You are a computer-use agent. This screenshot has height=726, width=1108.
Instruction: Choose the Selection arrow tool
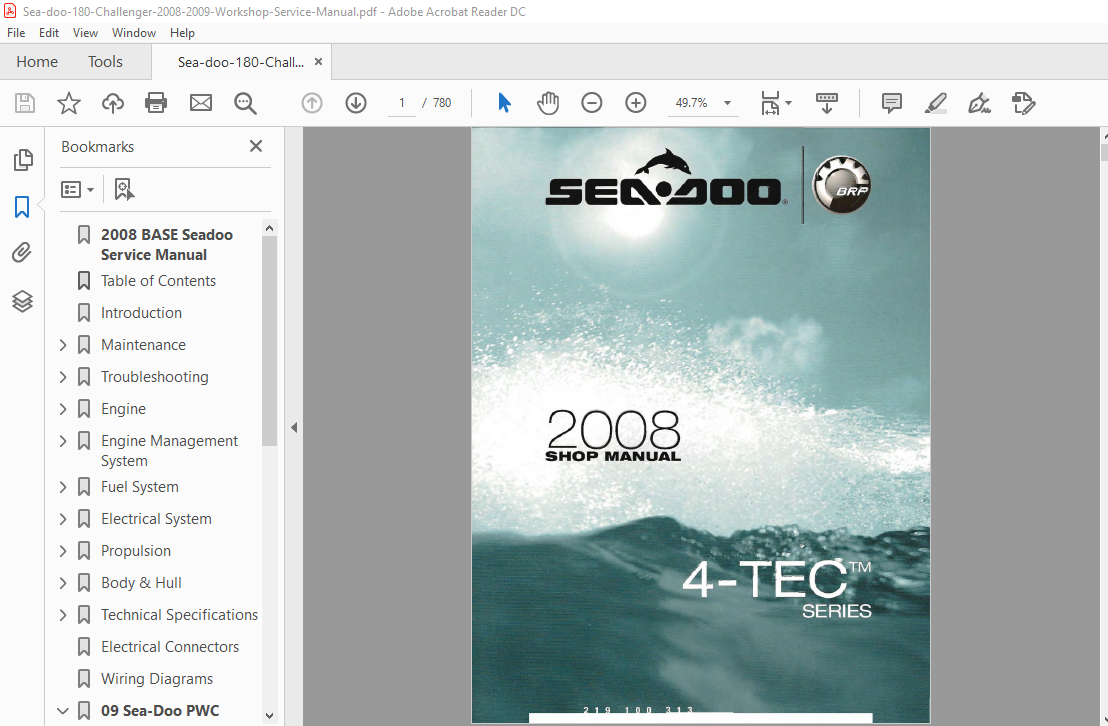click(504, 103)
